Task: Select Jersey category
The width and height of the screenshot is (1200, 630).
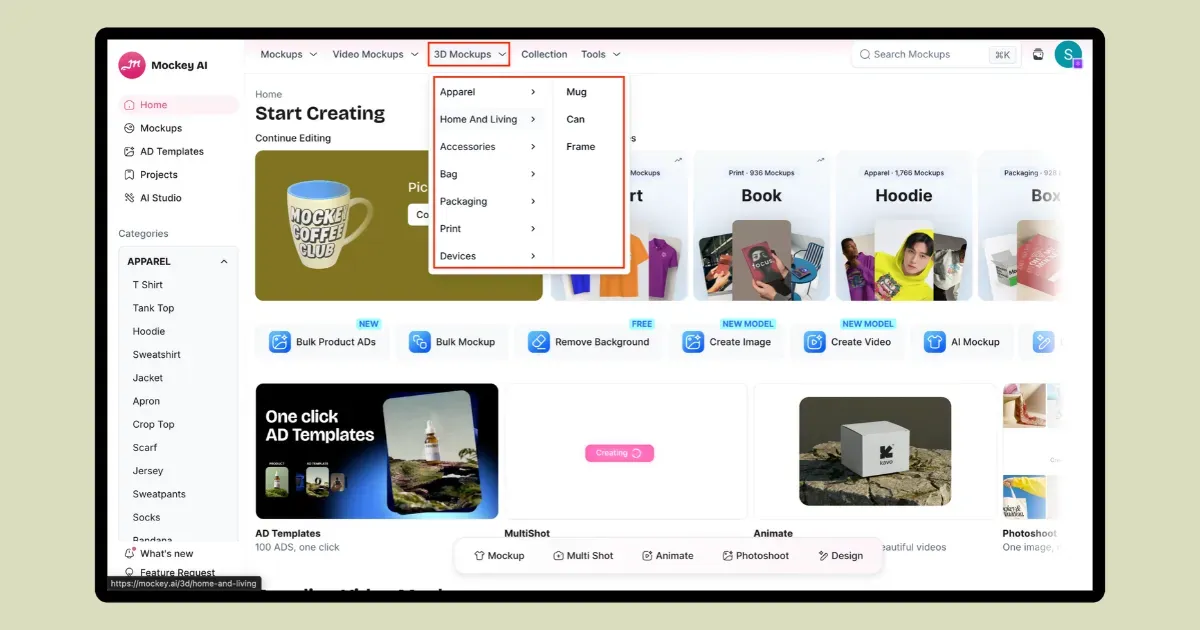Action: click(148, 471)
